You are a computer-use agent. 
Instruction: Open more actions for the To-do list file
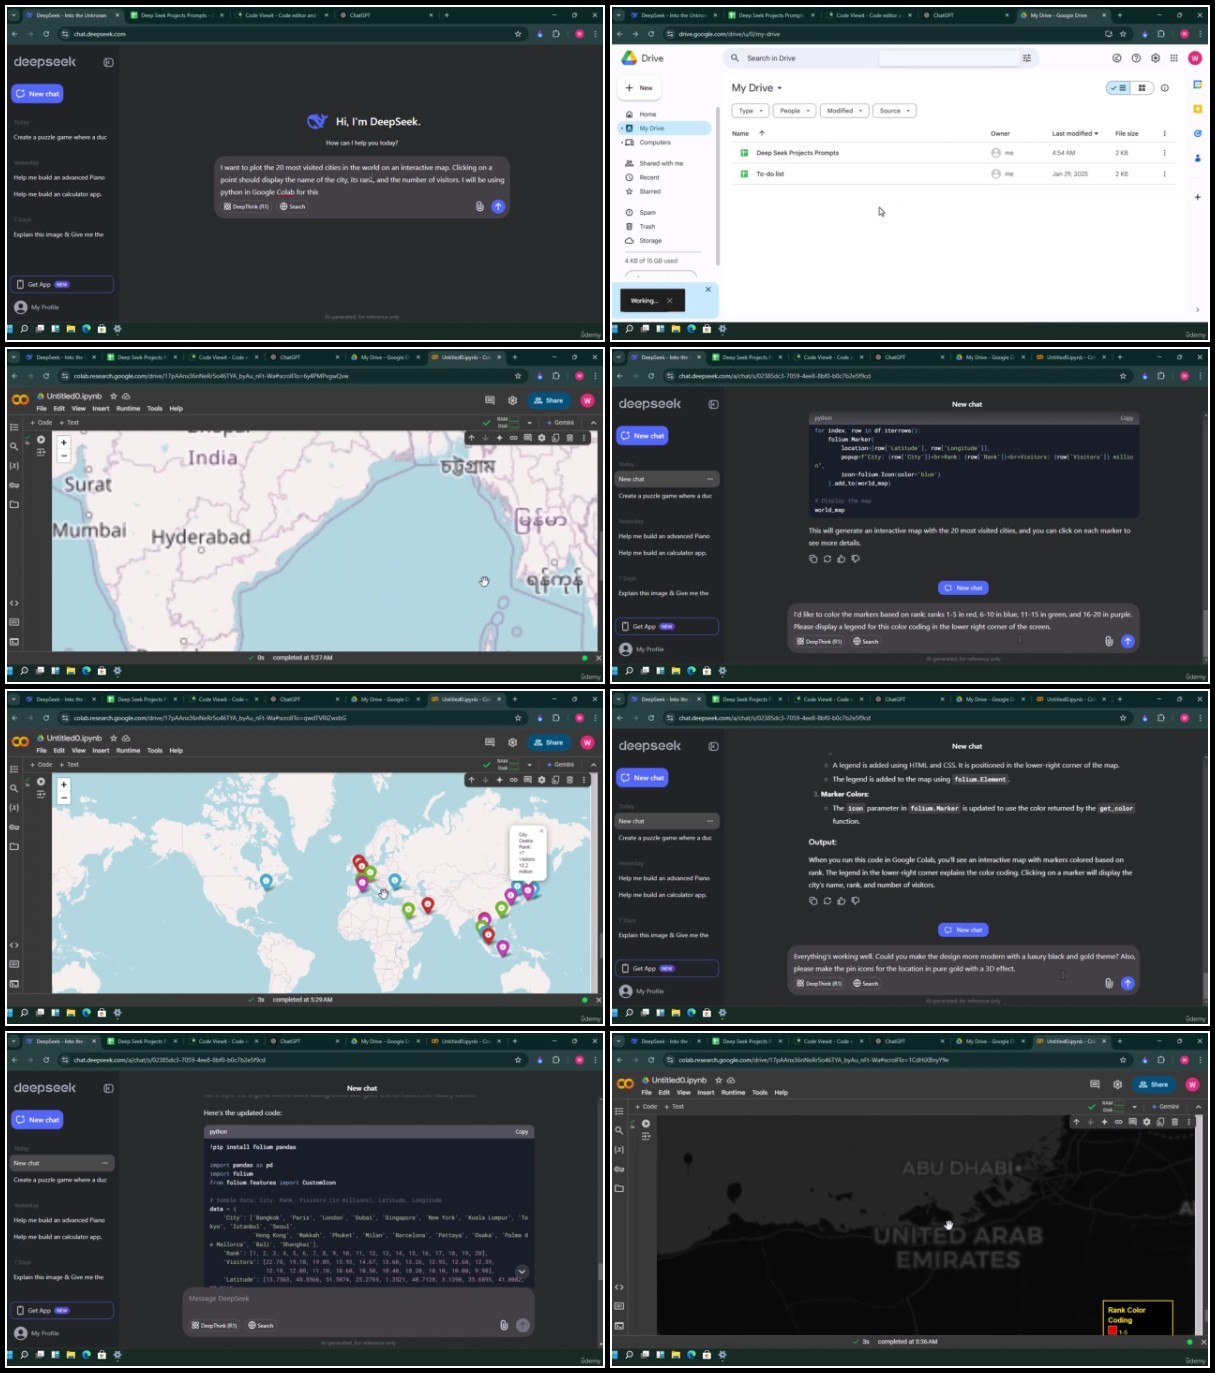(x=1164, y=174)
